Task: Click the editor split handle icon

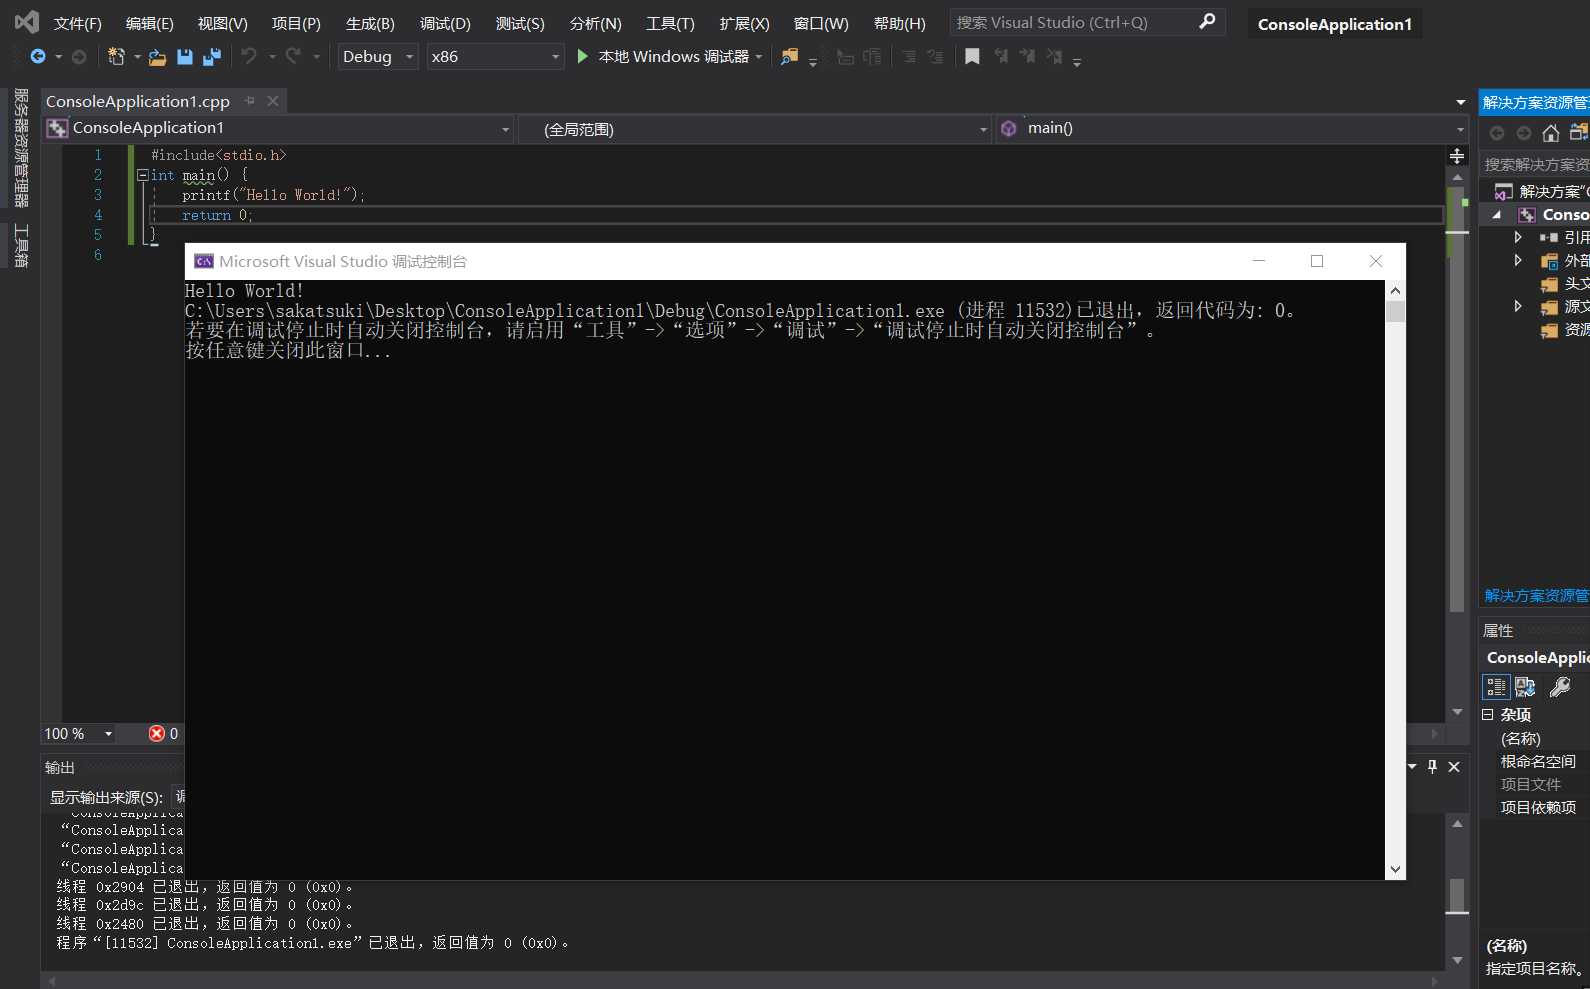Action: [1457, 156]
